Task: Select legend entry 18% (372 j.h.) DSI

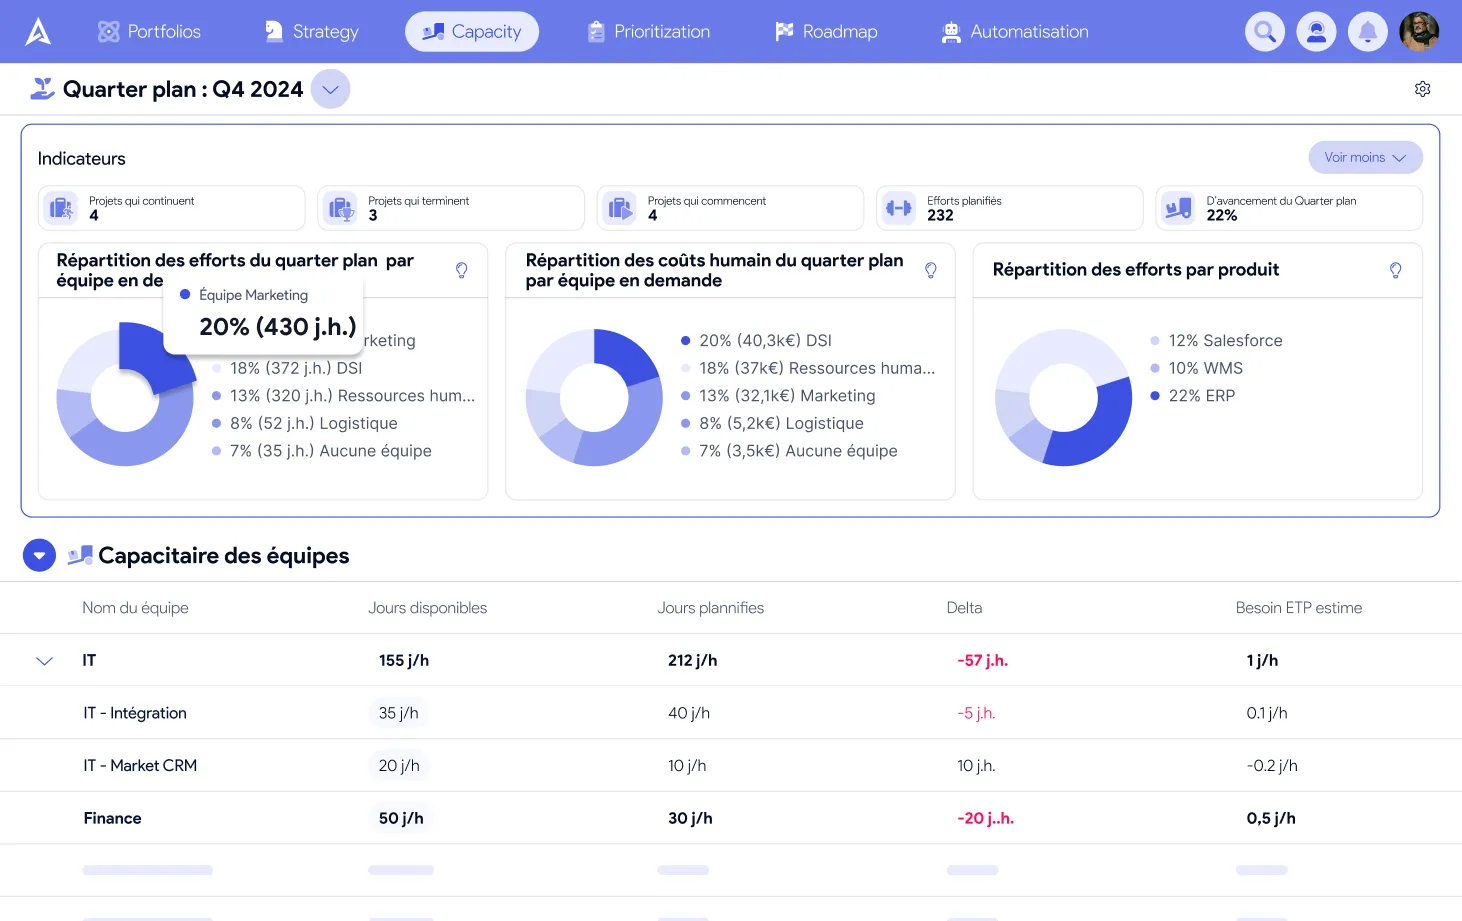Action: pos(288,368)
